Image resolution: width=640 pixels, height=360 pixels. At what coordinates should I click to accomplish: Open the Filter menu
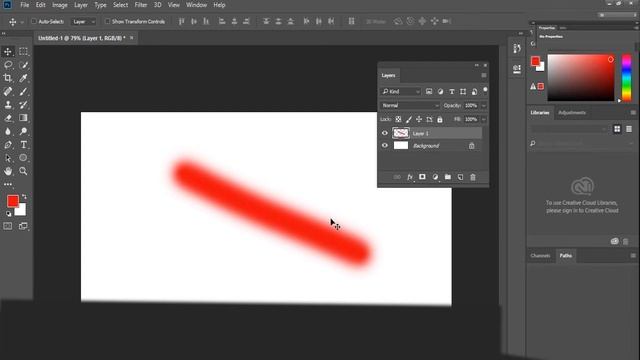(141, 5)
